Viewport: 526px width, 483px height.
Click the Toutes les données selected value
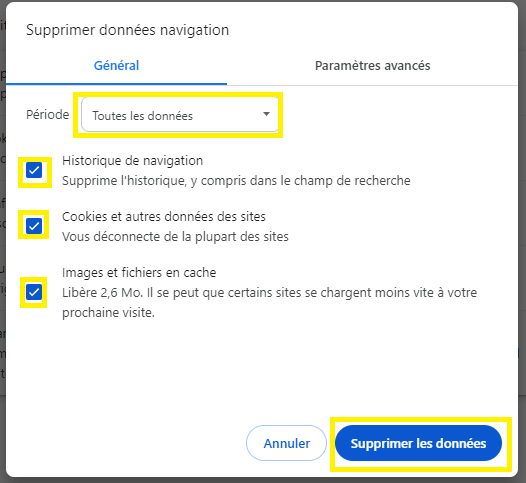(x=143, y=116)
